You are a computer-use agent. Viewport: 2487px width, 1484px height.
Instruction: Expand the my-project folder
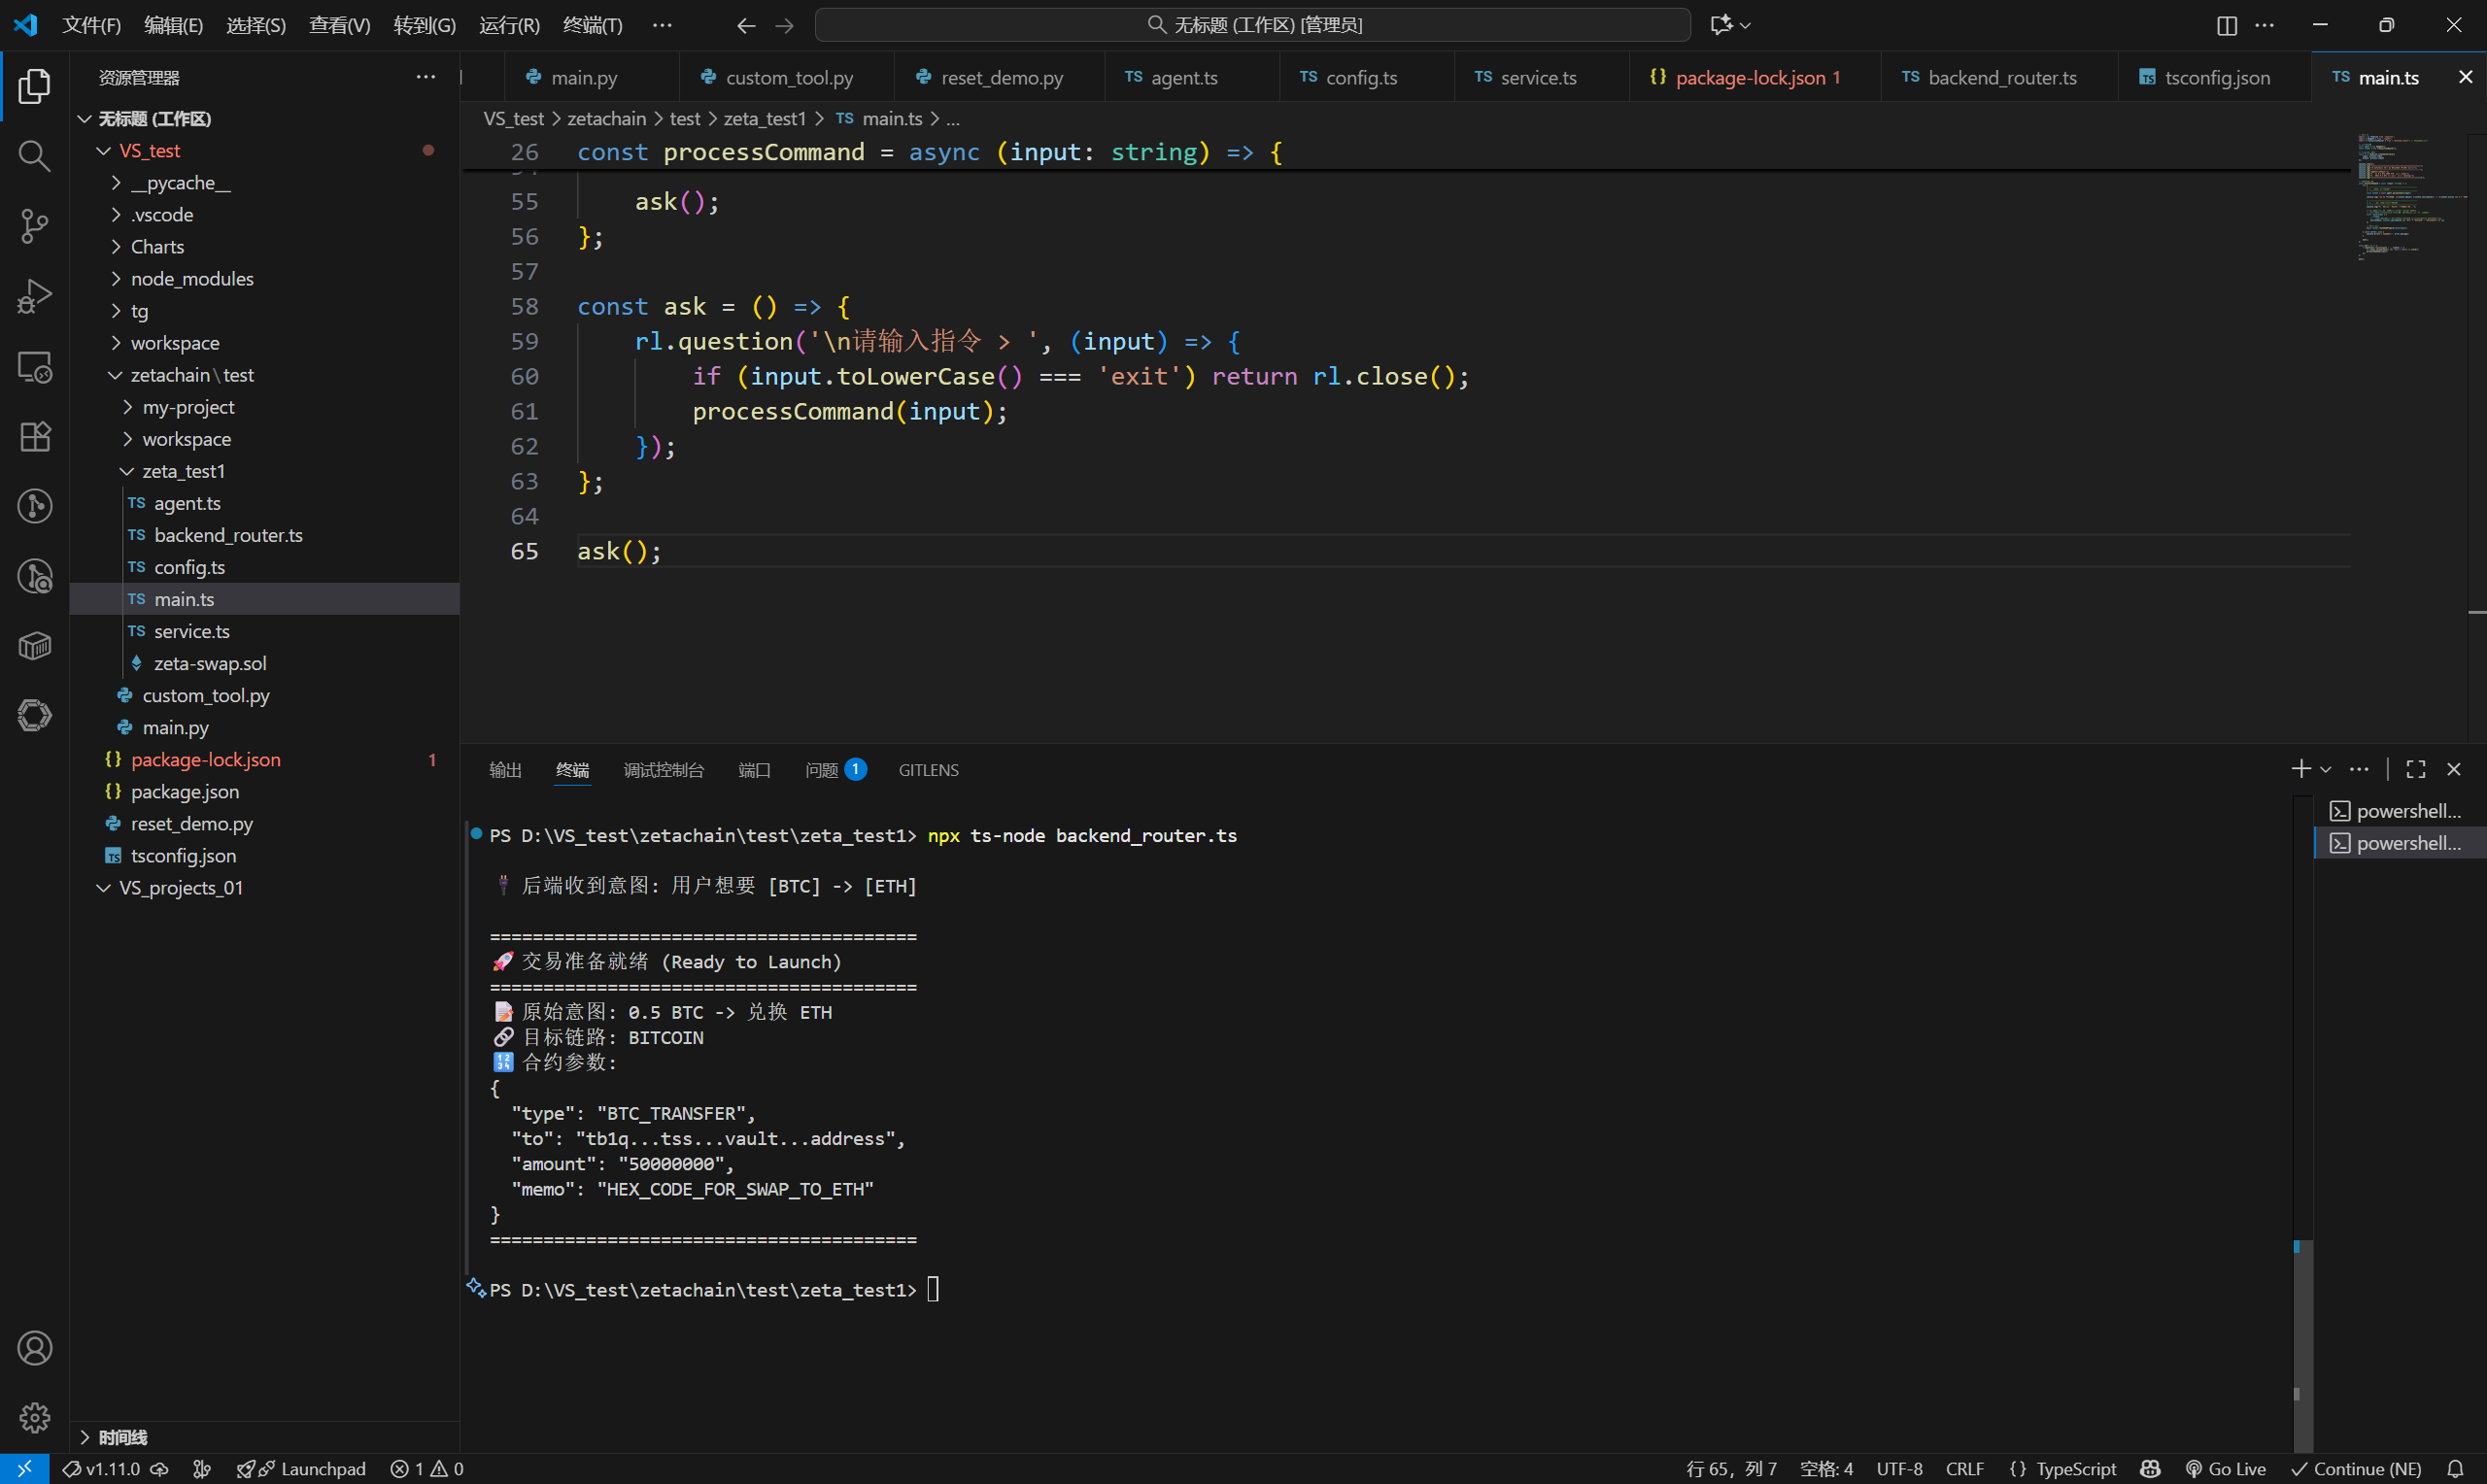[x=265, y=407]
